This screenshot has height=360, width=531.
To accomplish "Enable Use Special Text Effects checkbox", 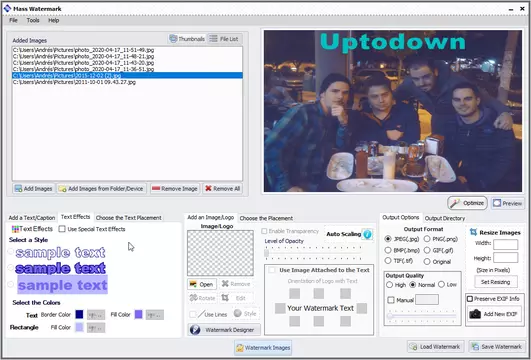I will pos(62,229).
